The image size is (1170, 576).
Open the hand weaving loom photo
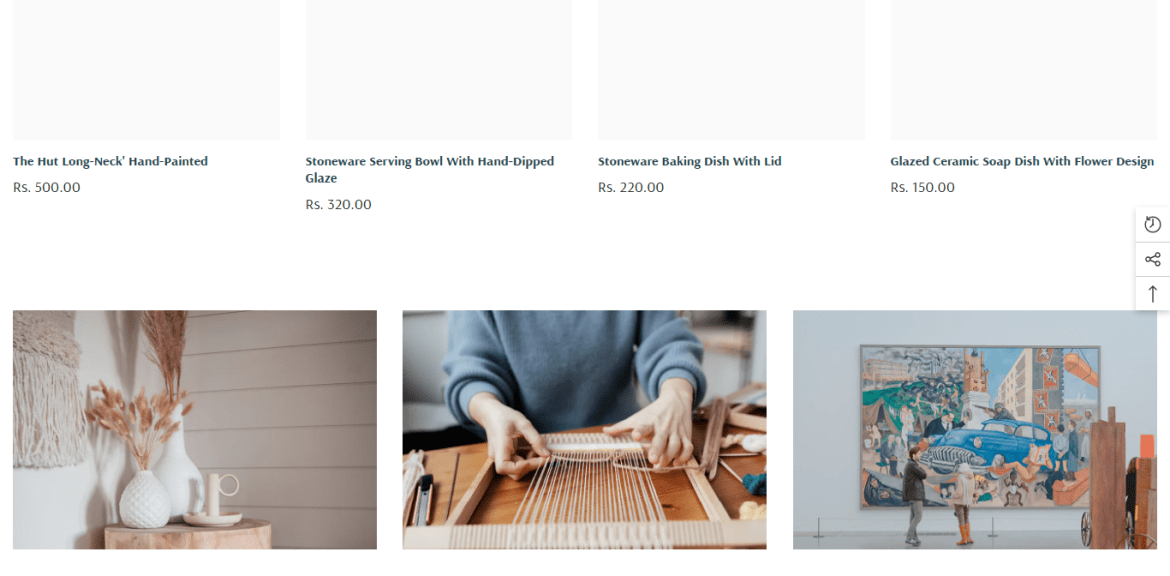tap(584, 430)
